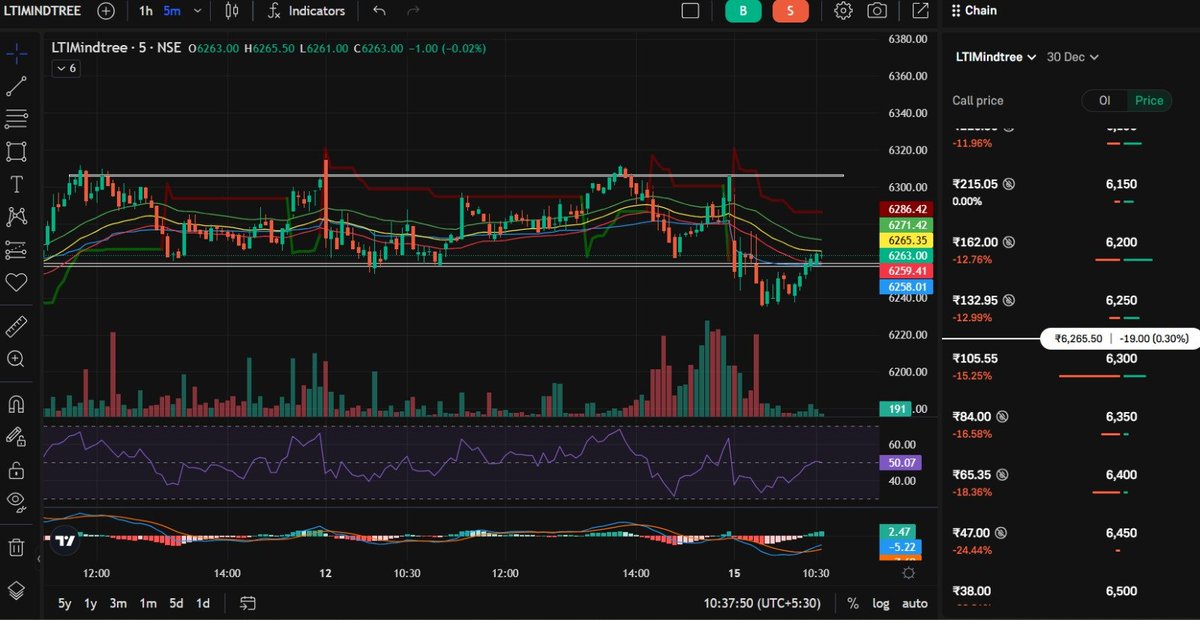
Task: Toggle auto scale mode
Action: [914, 603]
